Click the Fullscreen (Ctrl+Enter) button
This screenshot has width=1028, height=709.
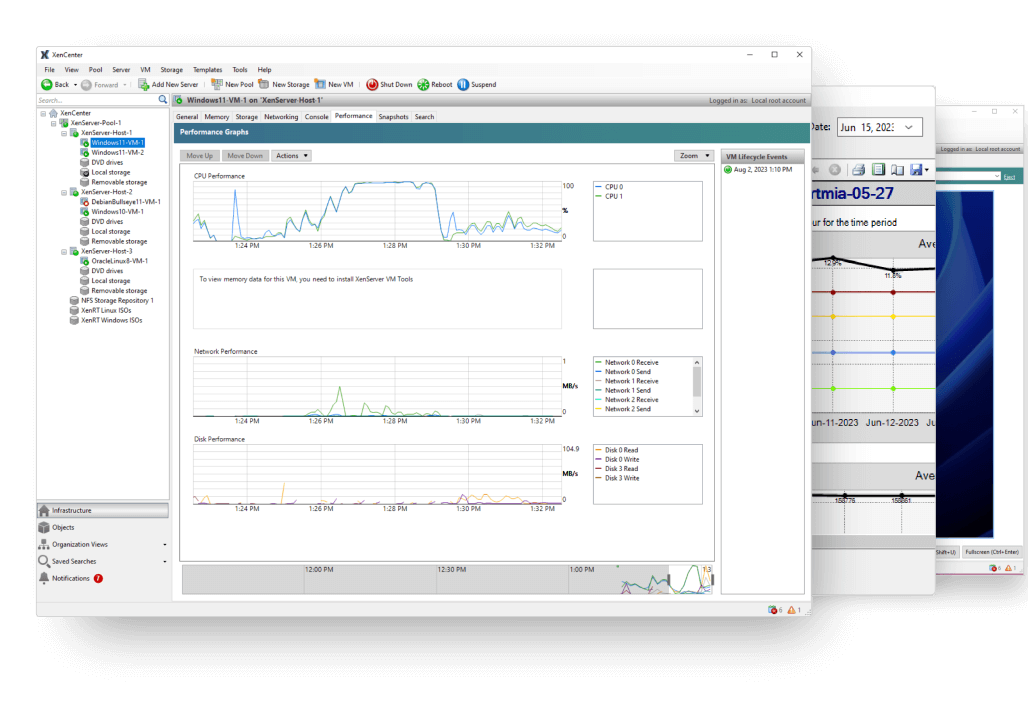click(x=991, y=552)
